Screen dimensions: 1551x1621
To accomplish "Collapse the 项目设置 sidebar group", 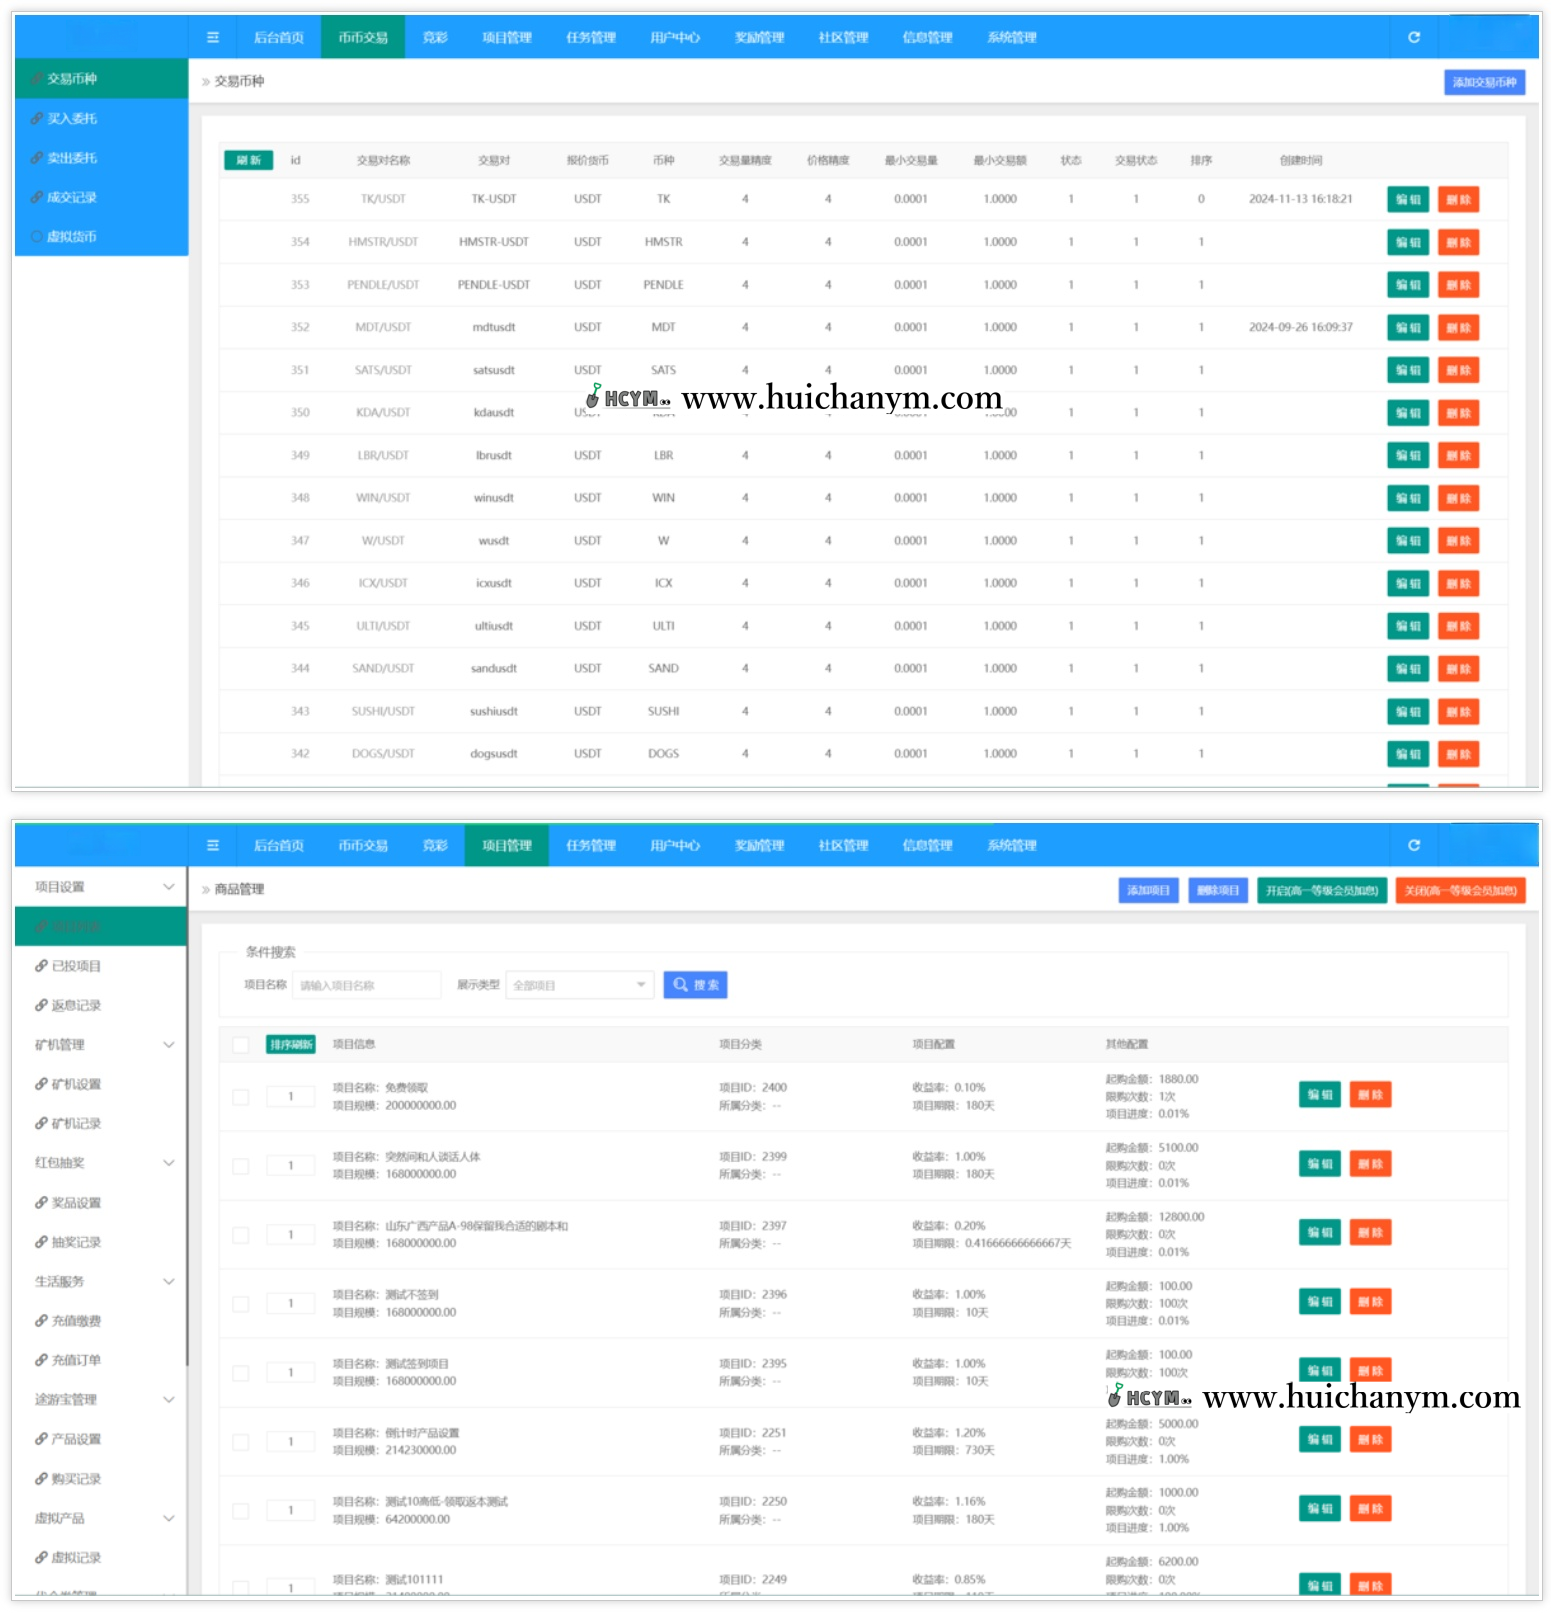I will 168,887.
